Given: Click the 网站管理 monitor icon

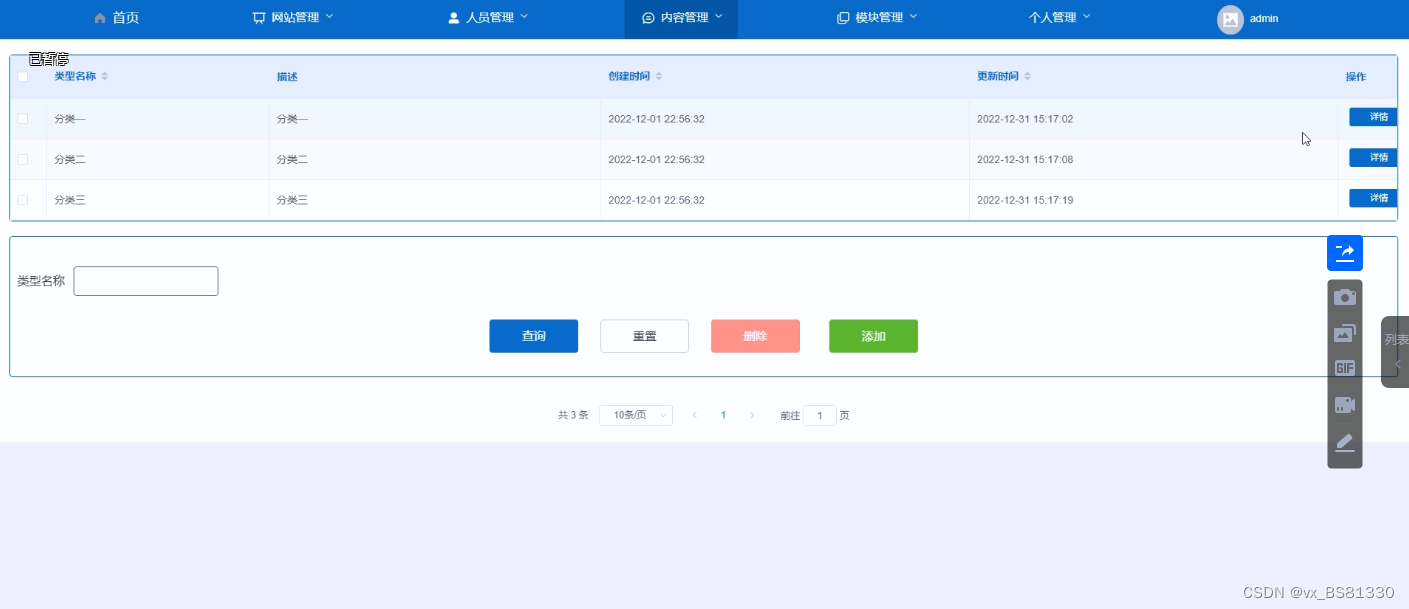Looking at the screenshot, I should pos(259,18).
